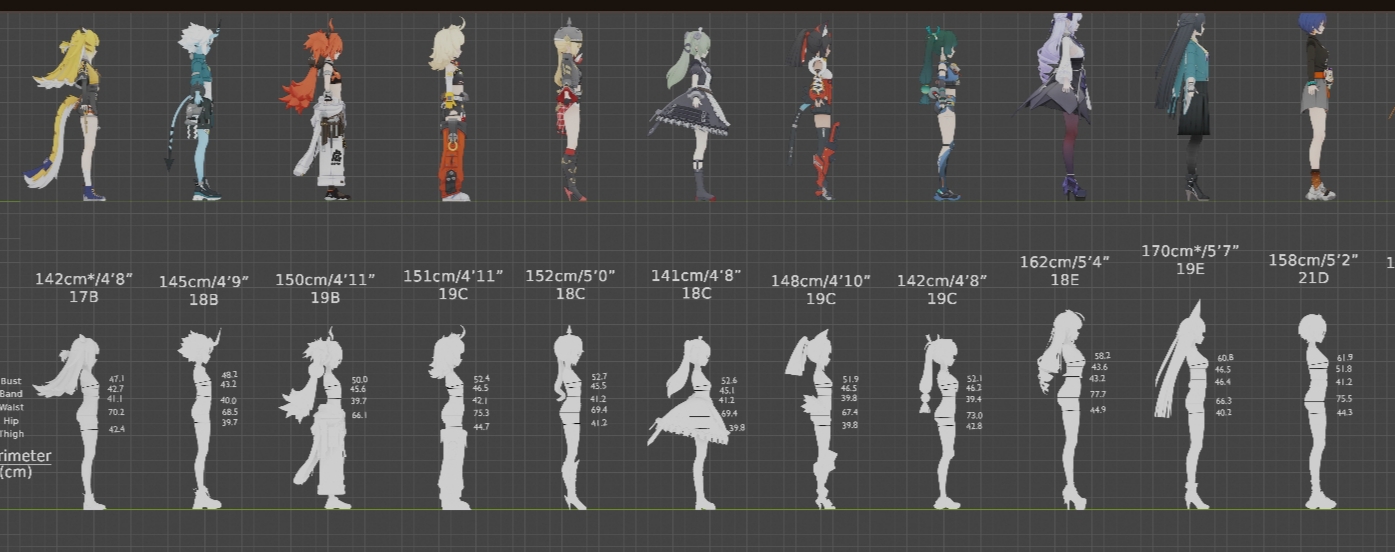Click the silhouette under the 18B label
1395x552 pixels.
[200, 420]
